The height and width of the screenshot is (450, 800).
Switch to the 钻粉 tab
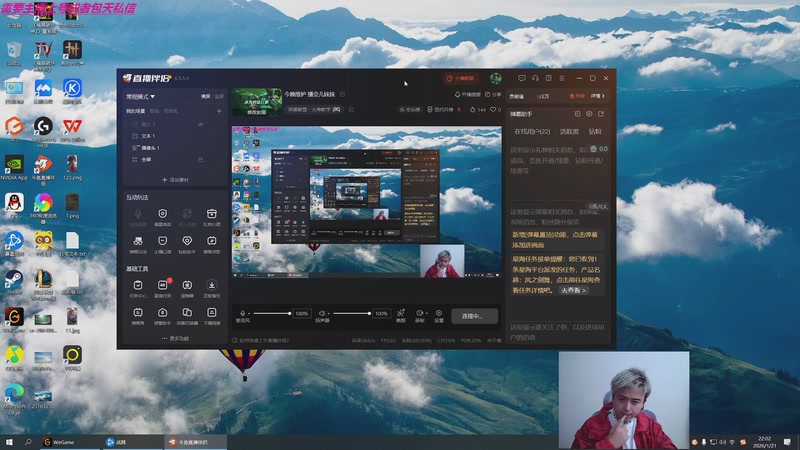(x=595, y=132)
